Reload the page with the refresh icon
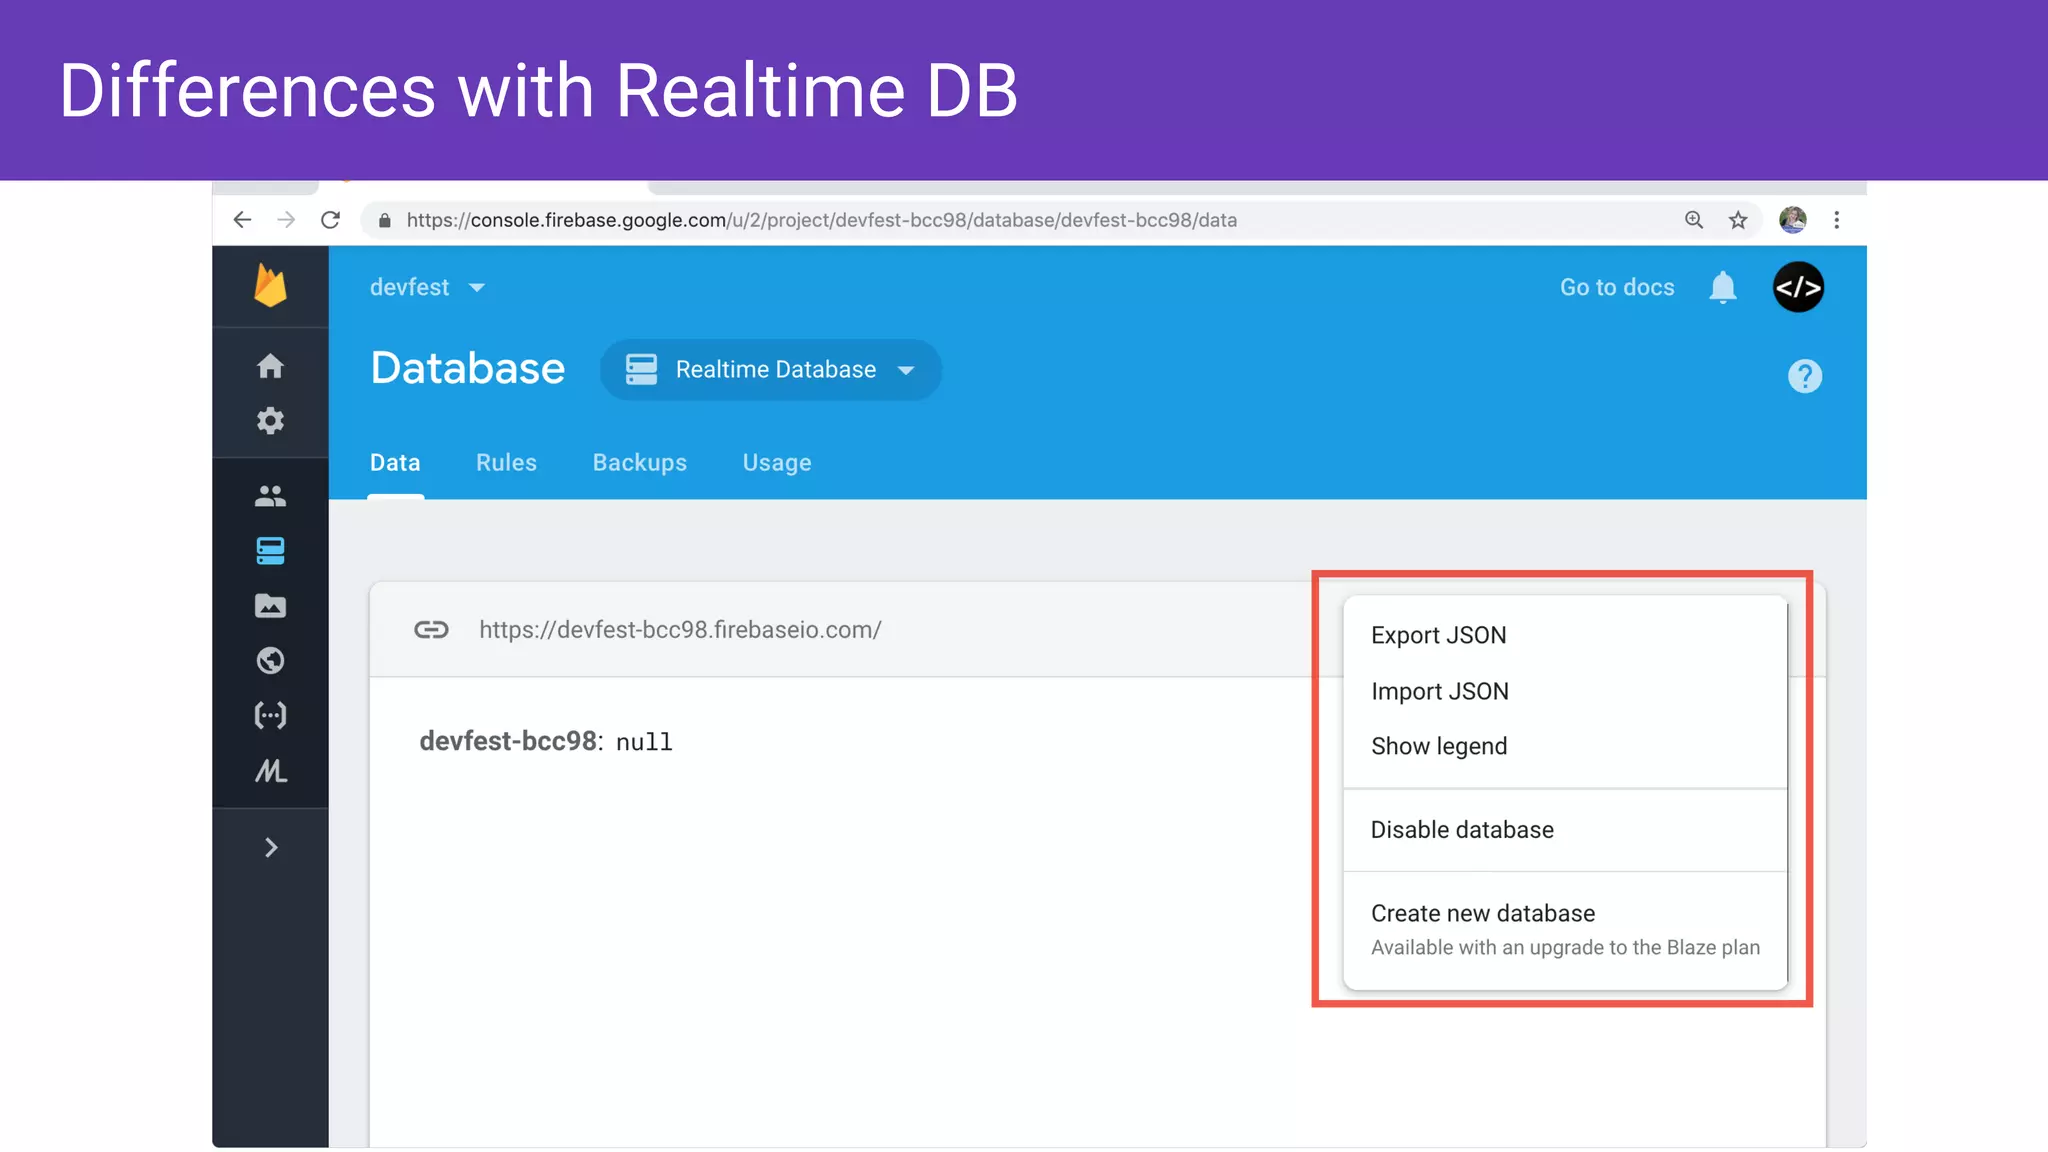2048x1152 pixels. 330,220
